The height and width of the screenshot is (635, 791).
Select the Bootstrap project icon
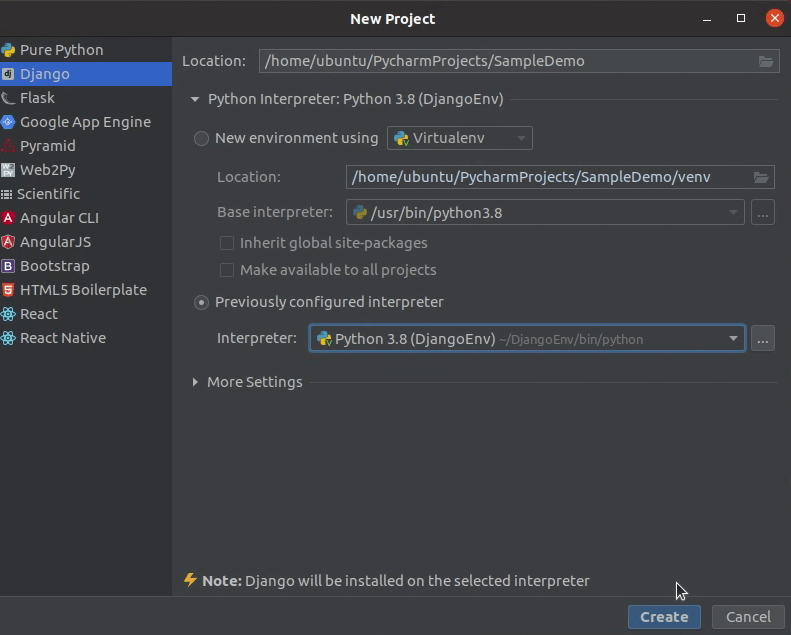point(9,266)
